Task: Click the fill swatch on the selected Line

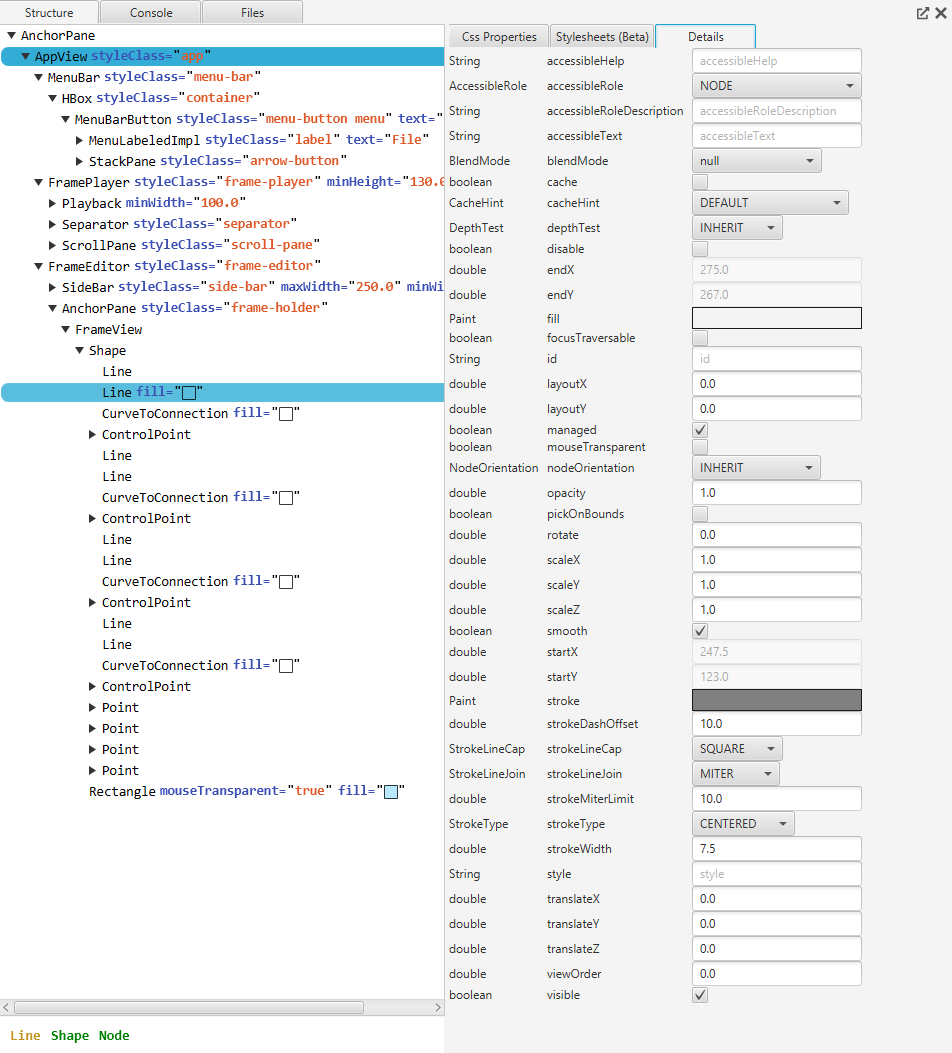Action: [189, 392]
